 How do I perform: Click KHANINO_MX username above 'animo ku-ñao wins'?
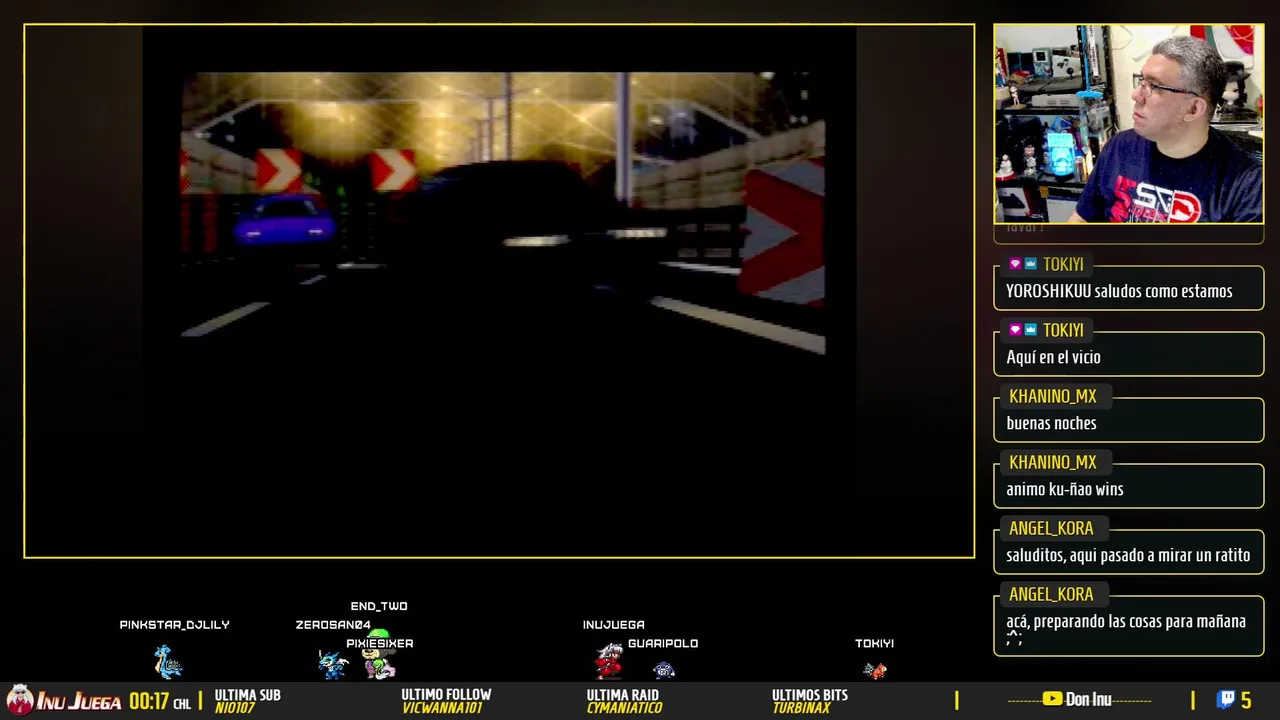1053,462
